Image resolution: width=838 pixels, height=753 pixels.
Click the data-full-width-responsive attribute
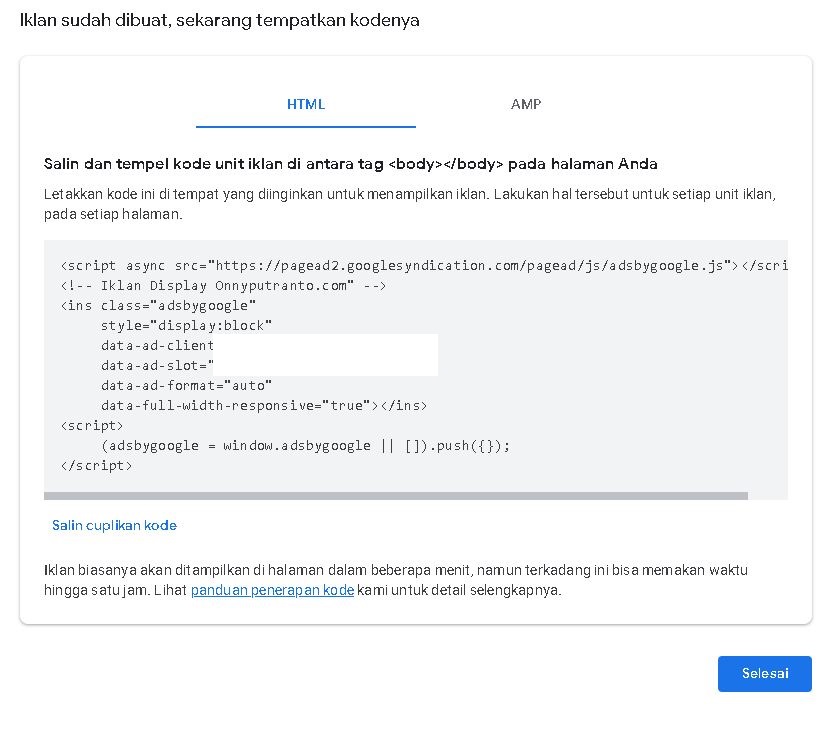[x=262, y=405]
